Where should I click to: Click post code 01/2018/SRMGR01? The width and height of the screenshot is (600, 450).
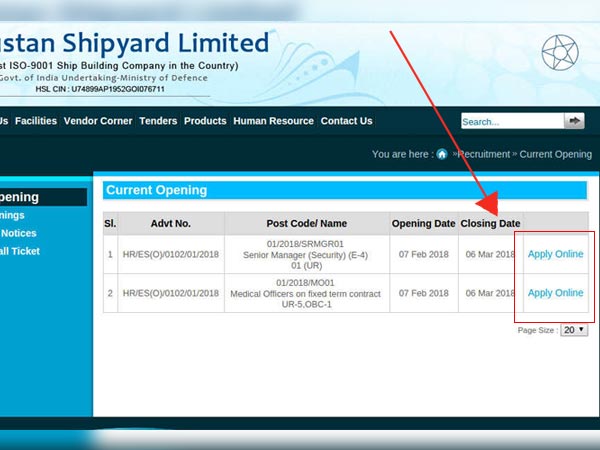click(305, 244)
